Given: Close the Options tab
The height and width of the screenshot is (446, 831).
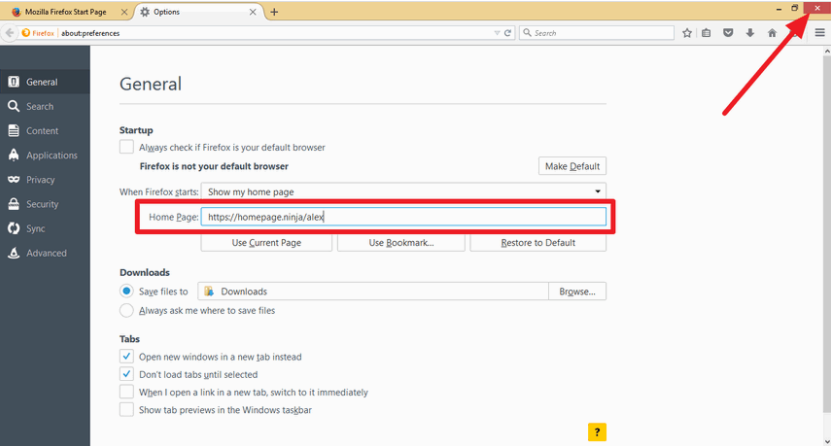Looking at the screenshot, I should 253,12.
